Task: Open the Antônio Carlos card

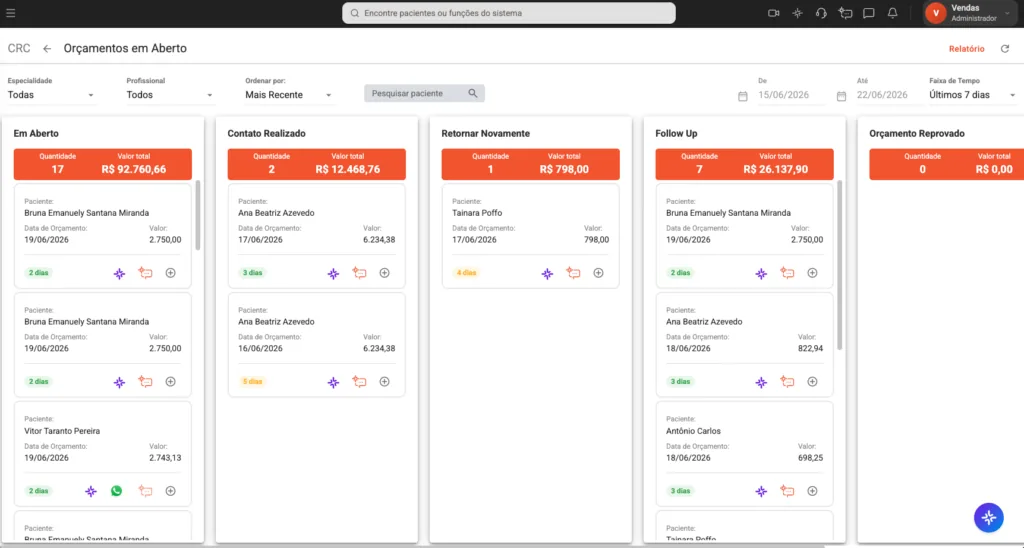Action: pyautogui.click(x=744, y=454)
